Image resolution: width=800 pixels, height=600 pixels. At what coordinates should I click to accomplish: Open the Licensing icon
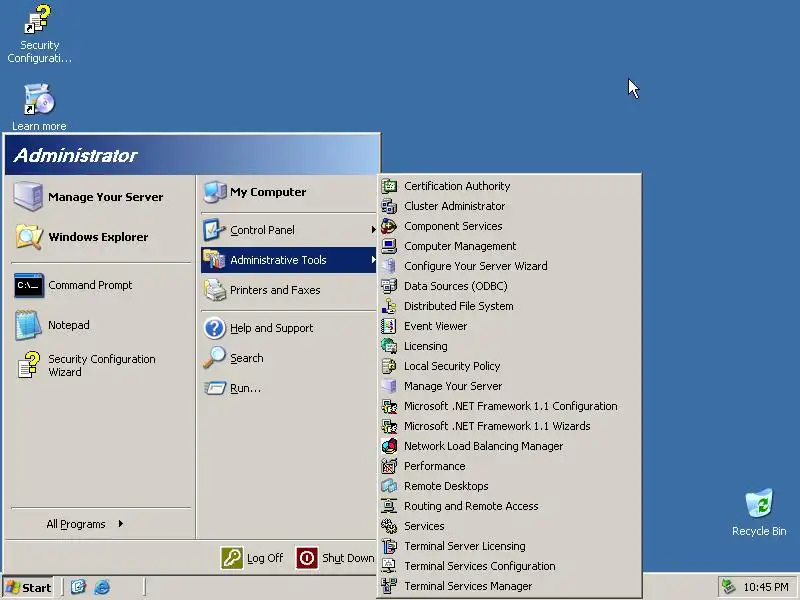389,346
